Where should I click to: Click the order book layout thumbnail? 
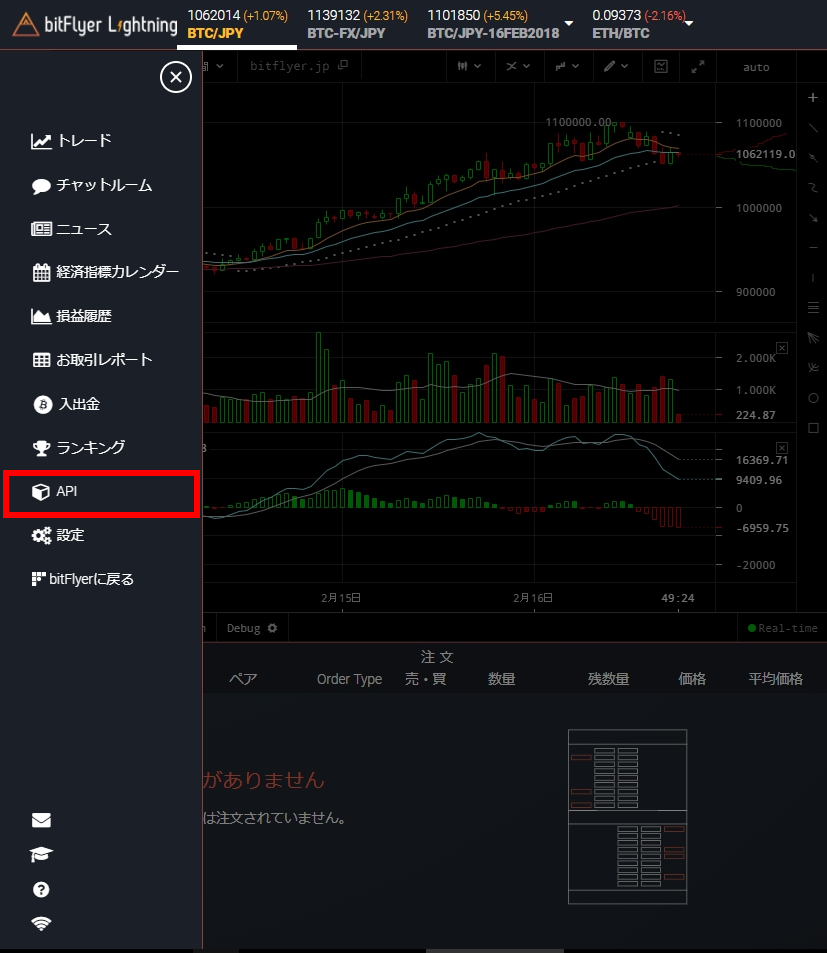(628, 817)
